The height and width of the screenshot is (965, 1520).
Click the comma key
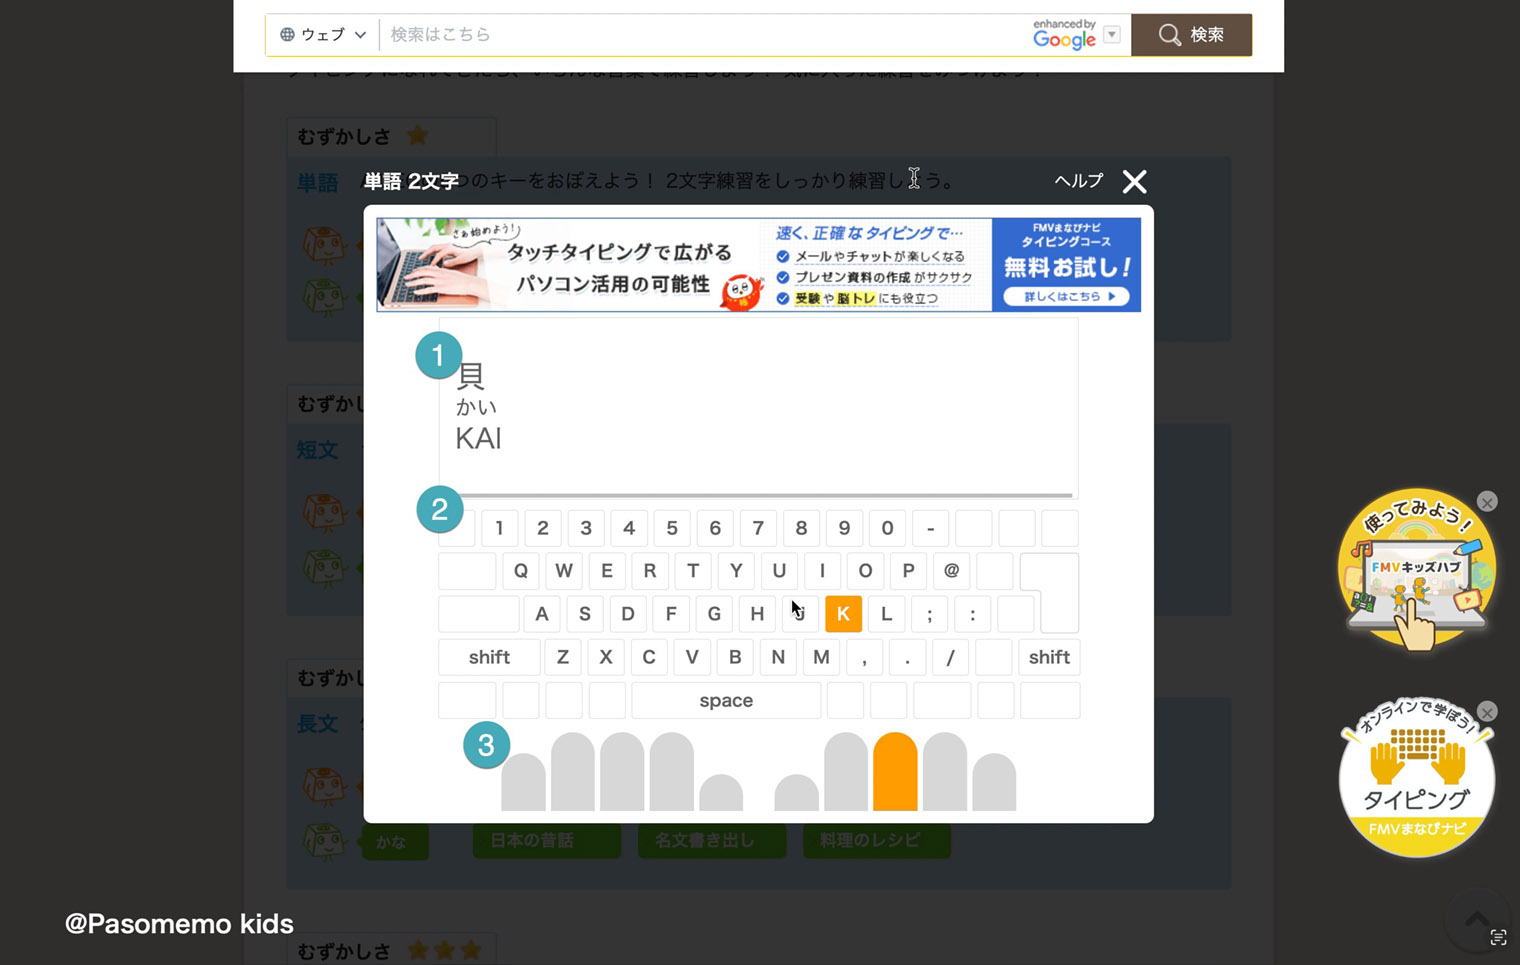pos(864,657)
